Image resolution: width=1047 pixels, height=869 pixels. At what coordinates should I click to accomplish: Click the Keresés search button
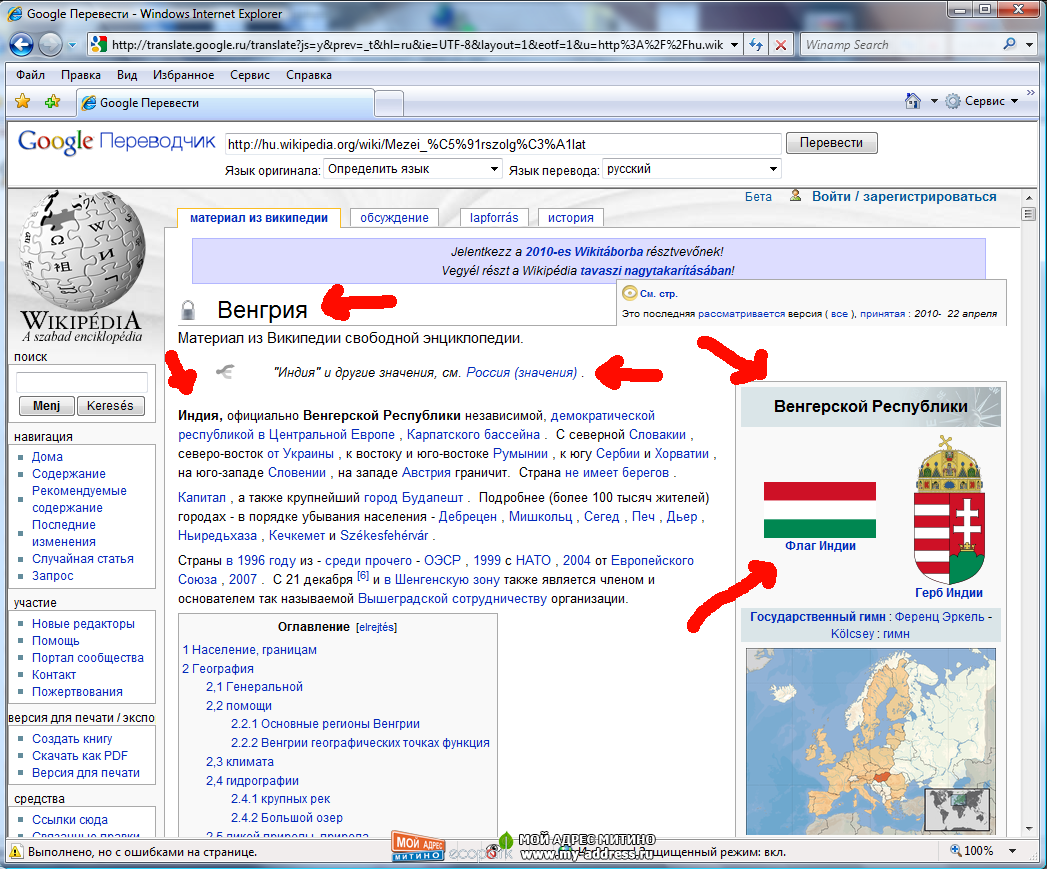(x=110, y=405)
